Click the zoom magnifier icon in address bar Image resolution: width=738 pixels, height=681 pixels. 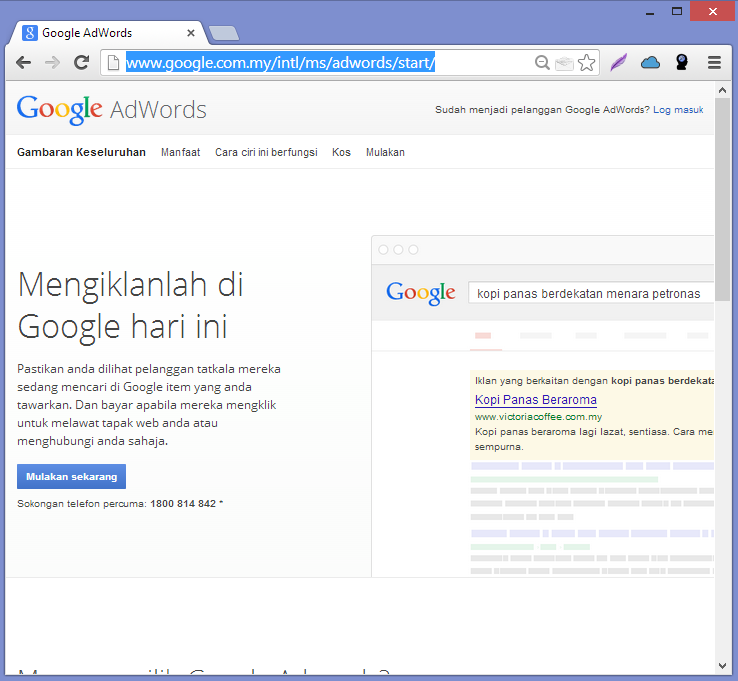point(542,63)
